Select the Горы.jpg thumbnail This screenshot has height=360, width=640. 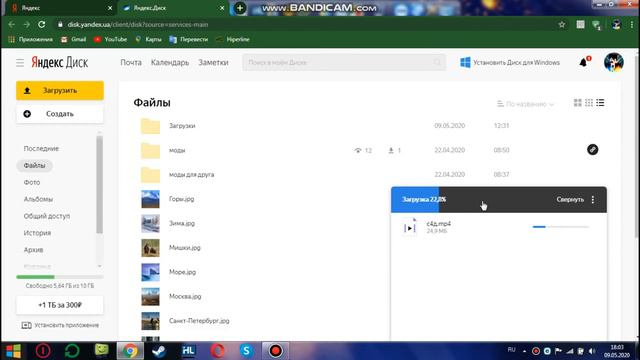click(150, 199)
